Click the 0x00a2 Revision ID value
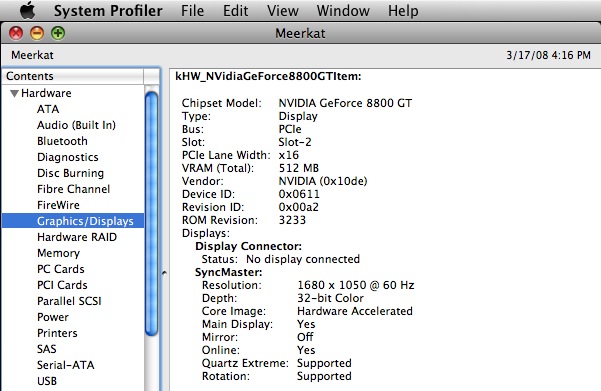601x391 pixels. 299,207
